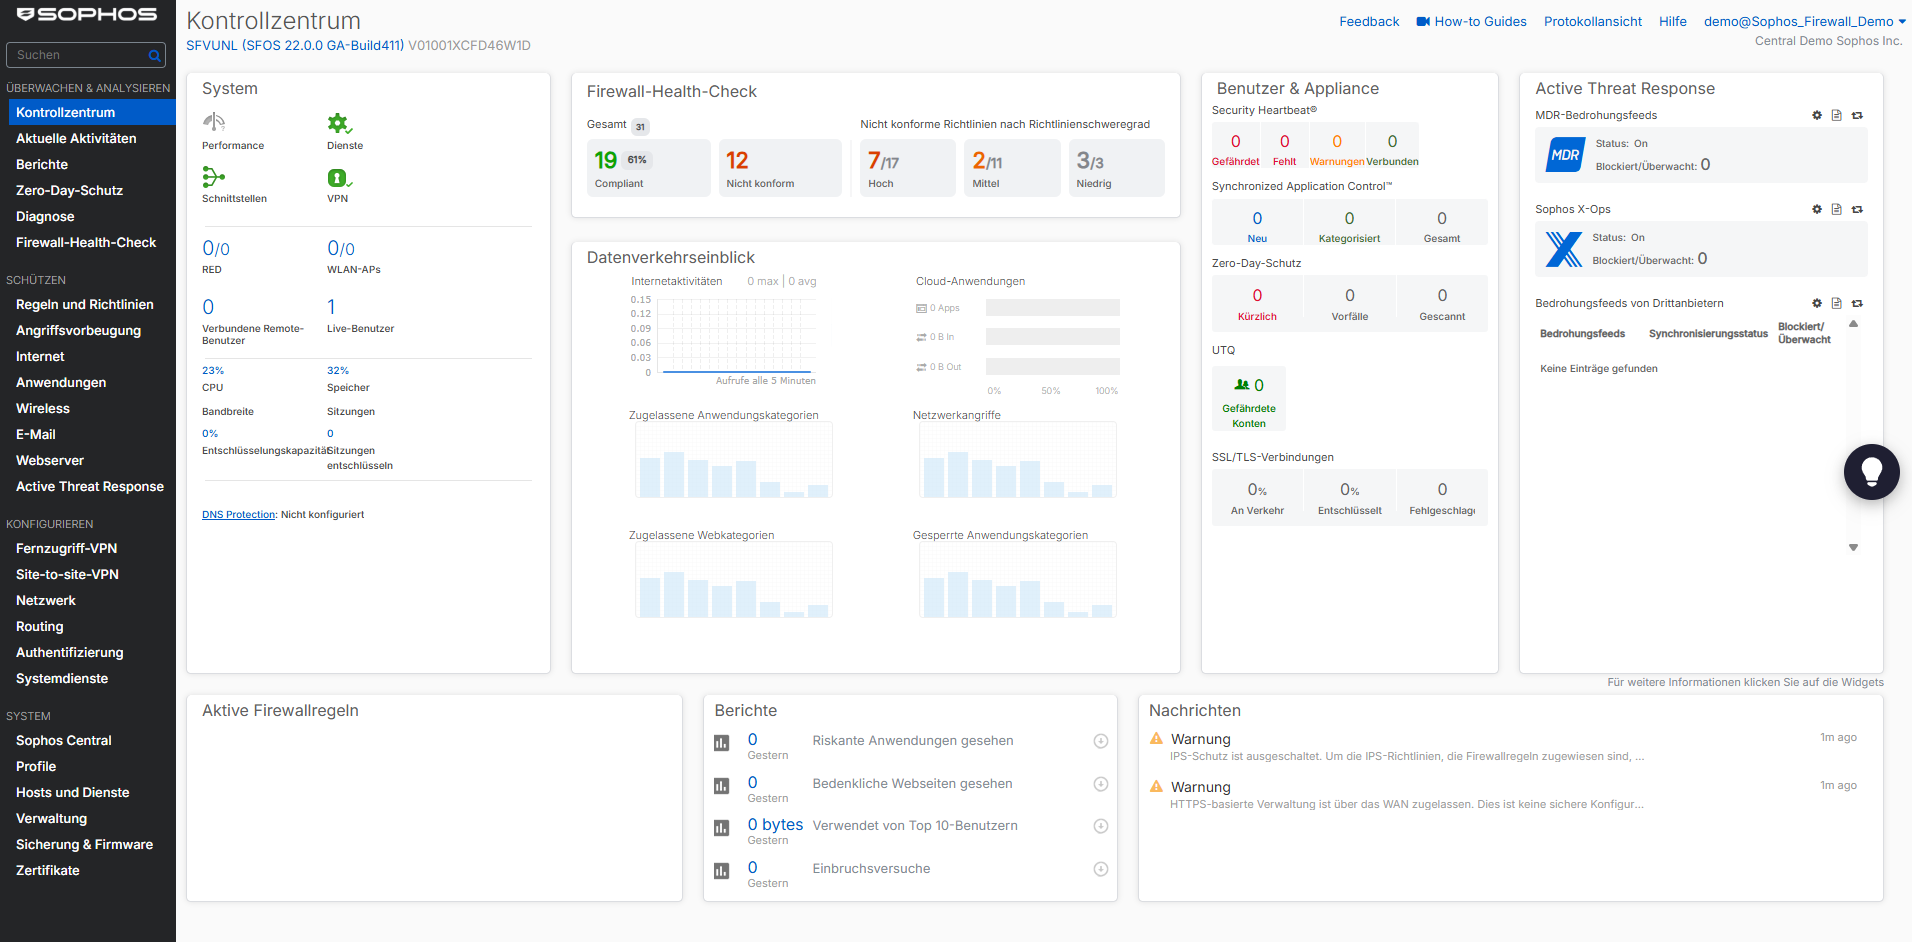Open chart icon for Bedenkliche Webseiten gesehen
The width and height of the screenshot is (1912, 942).
(x=721, y=786)
